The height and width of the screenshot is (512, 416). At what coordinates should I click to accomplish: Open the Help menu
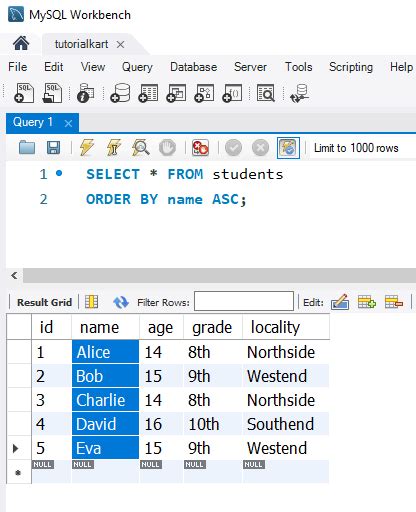(x=402, y=67)
